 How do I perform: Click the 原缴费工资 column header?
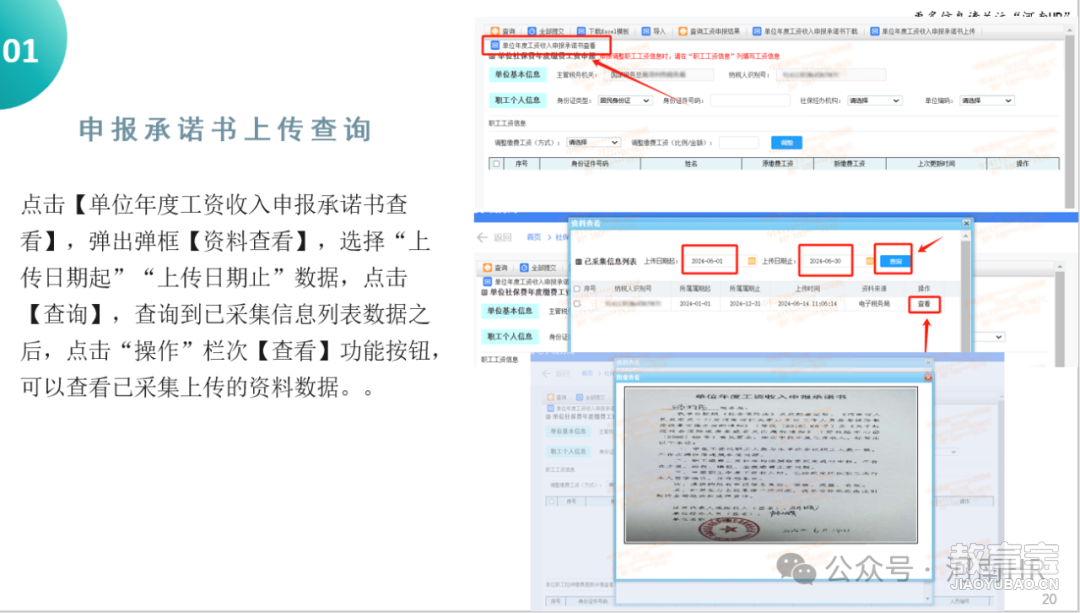coord(778,164)
